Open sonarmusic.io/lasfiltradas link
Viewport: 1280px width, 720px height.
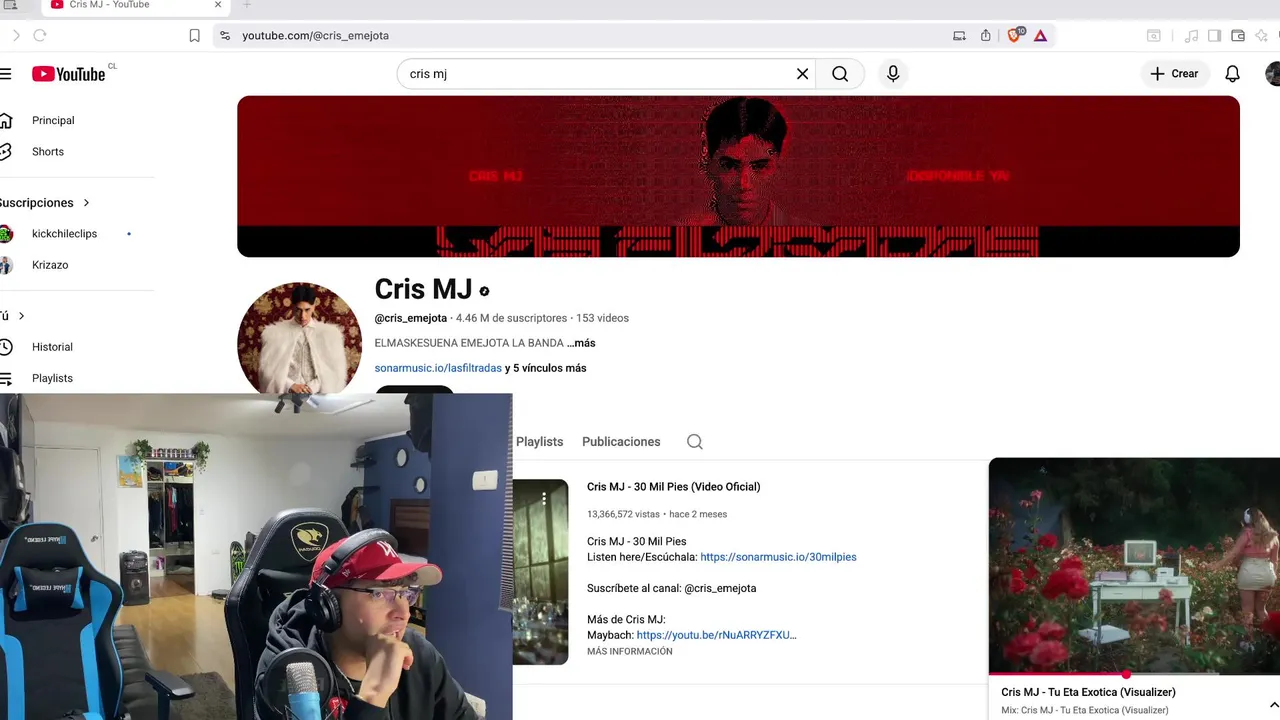tap(438, 368)
